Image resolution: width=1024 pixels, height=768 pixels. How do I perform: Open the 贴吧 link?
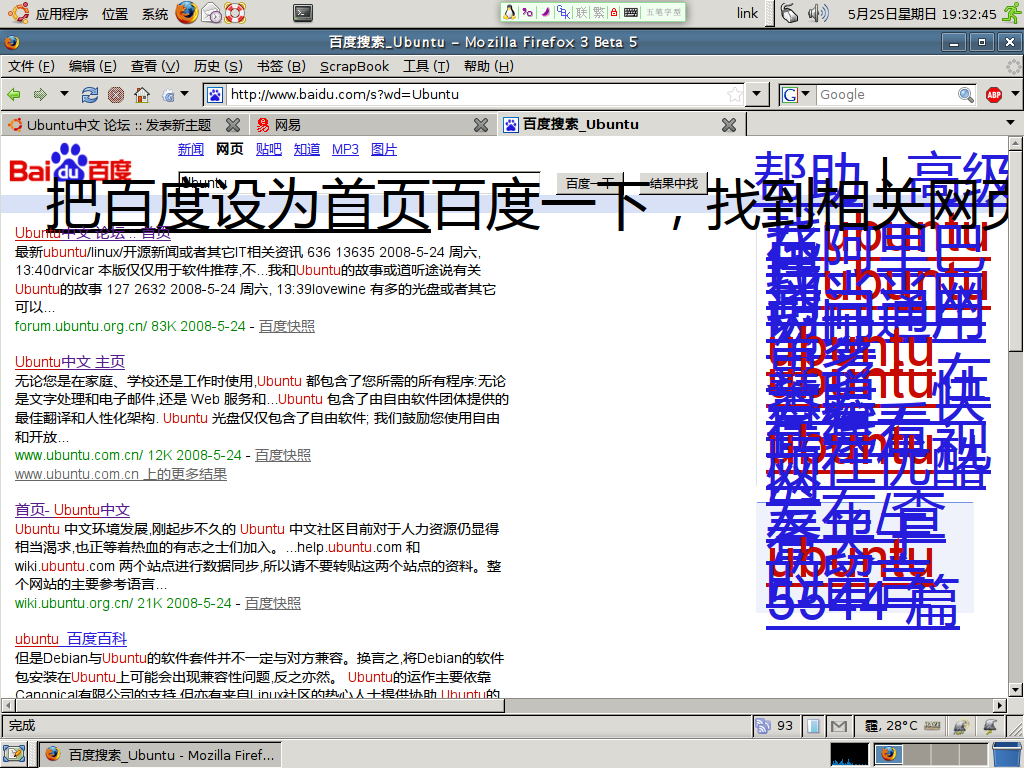[x=268, y=150]
